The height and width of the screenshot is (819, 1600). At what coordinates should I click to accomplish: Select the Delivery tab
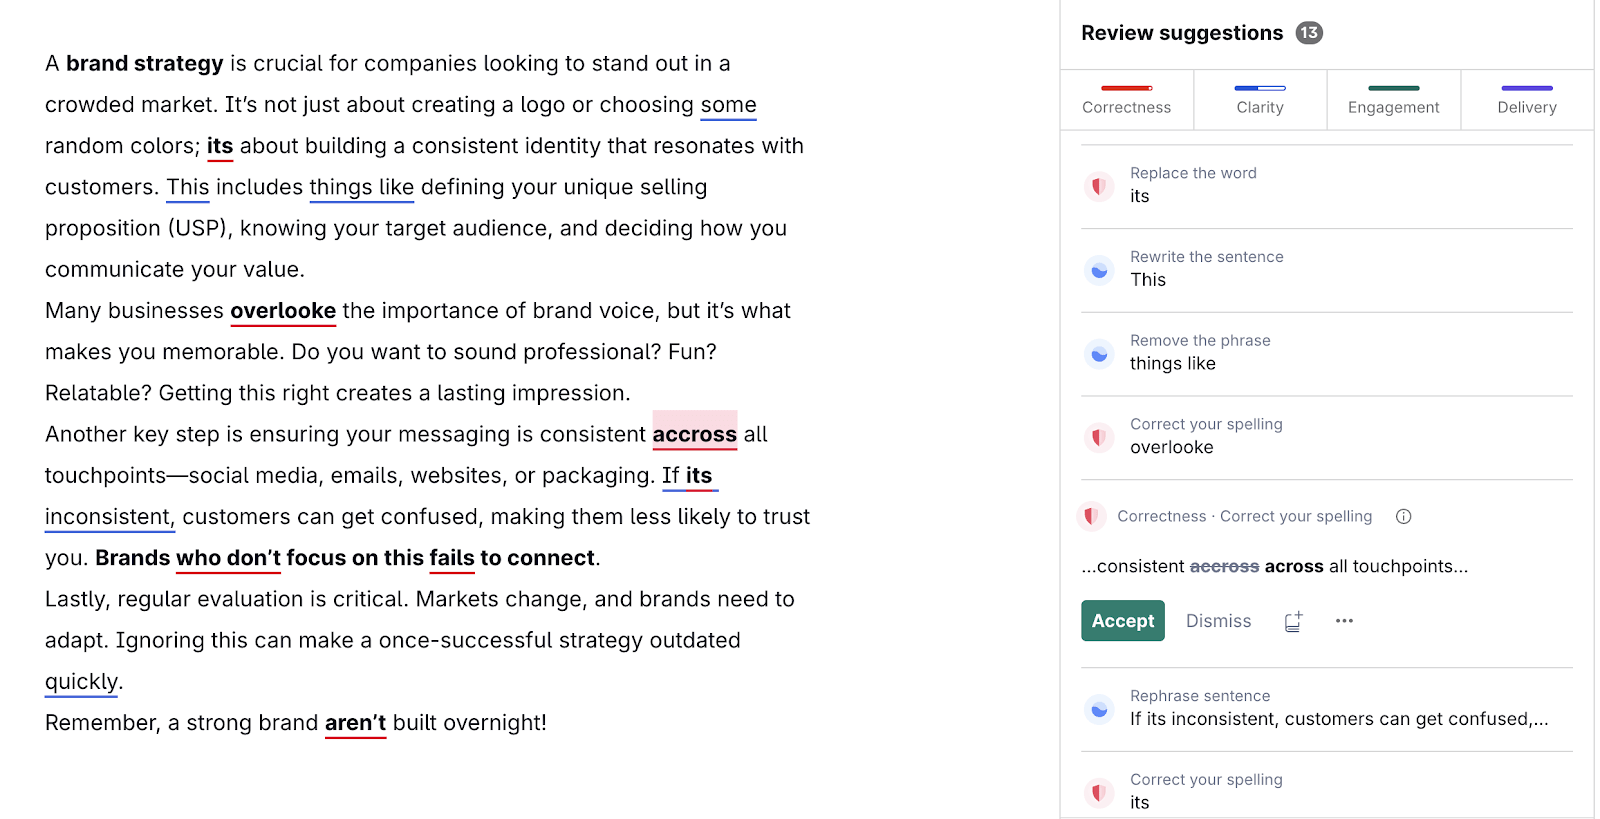click(x=1527, y=100)
